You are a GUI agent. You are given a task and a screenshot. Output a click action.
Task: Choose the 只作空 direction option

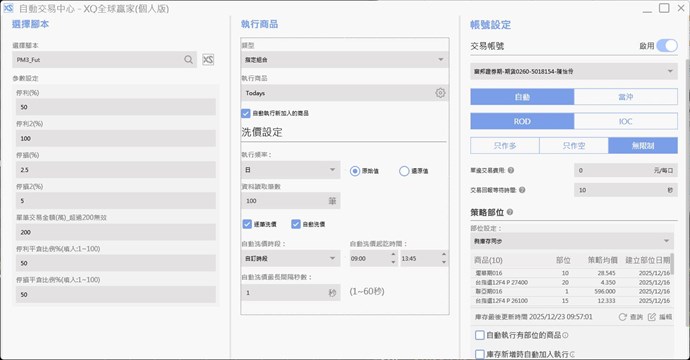click(x=574, y=146)
